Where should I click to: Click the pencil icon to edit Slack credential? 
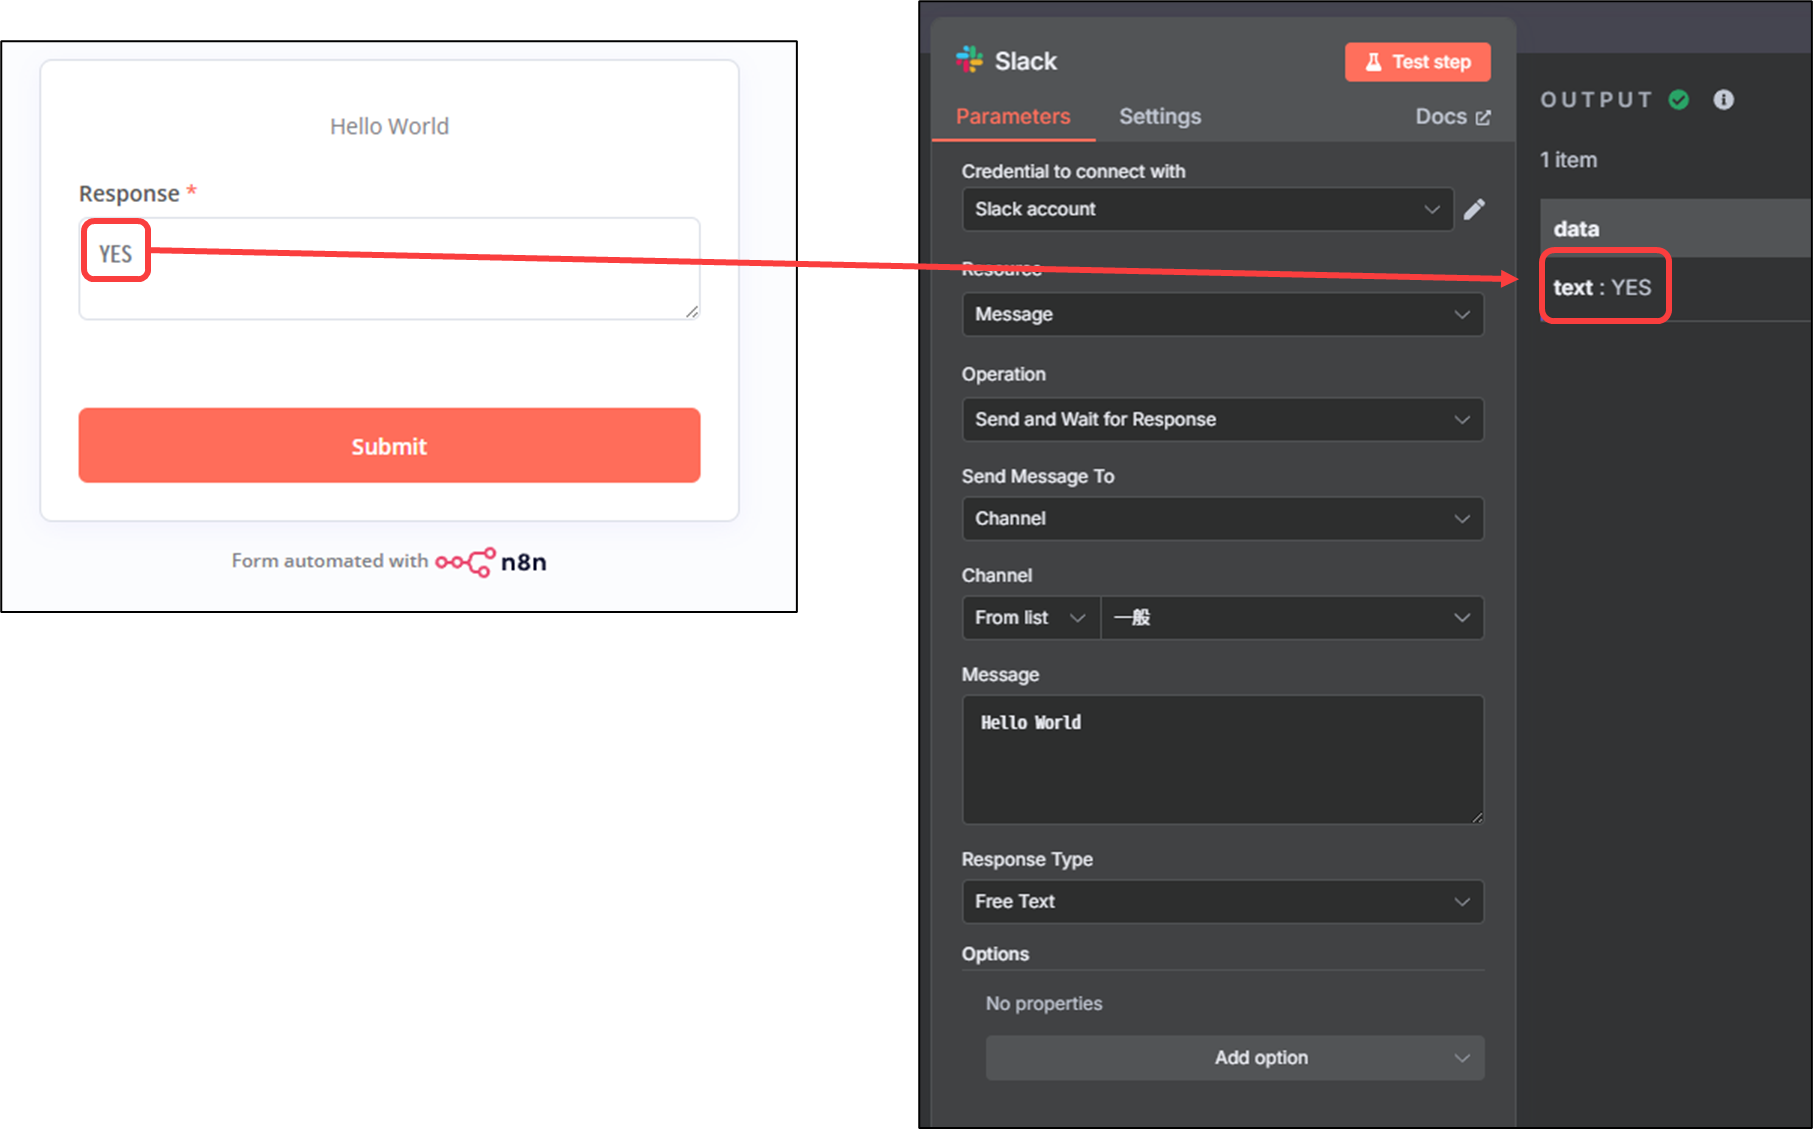pyautogui.click(x=1474, y=209)
